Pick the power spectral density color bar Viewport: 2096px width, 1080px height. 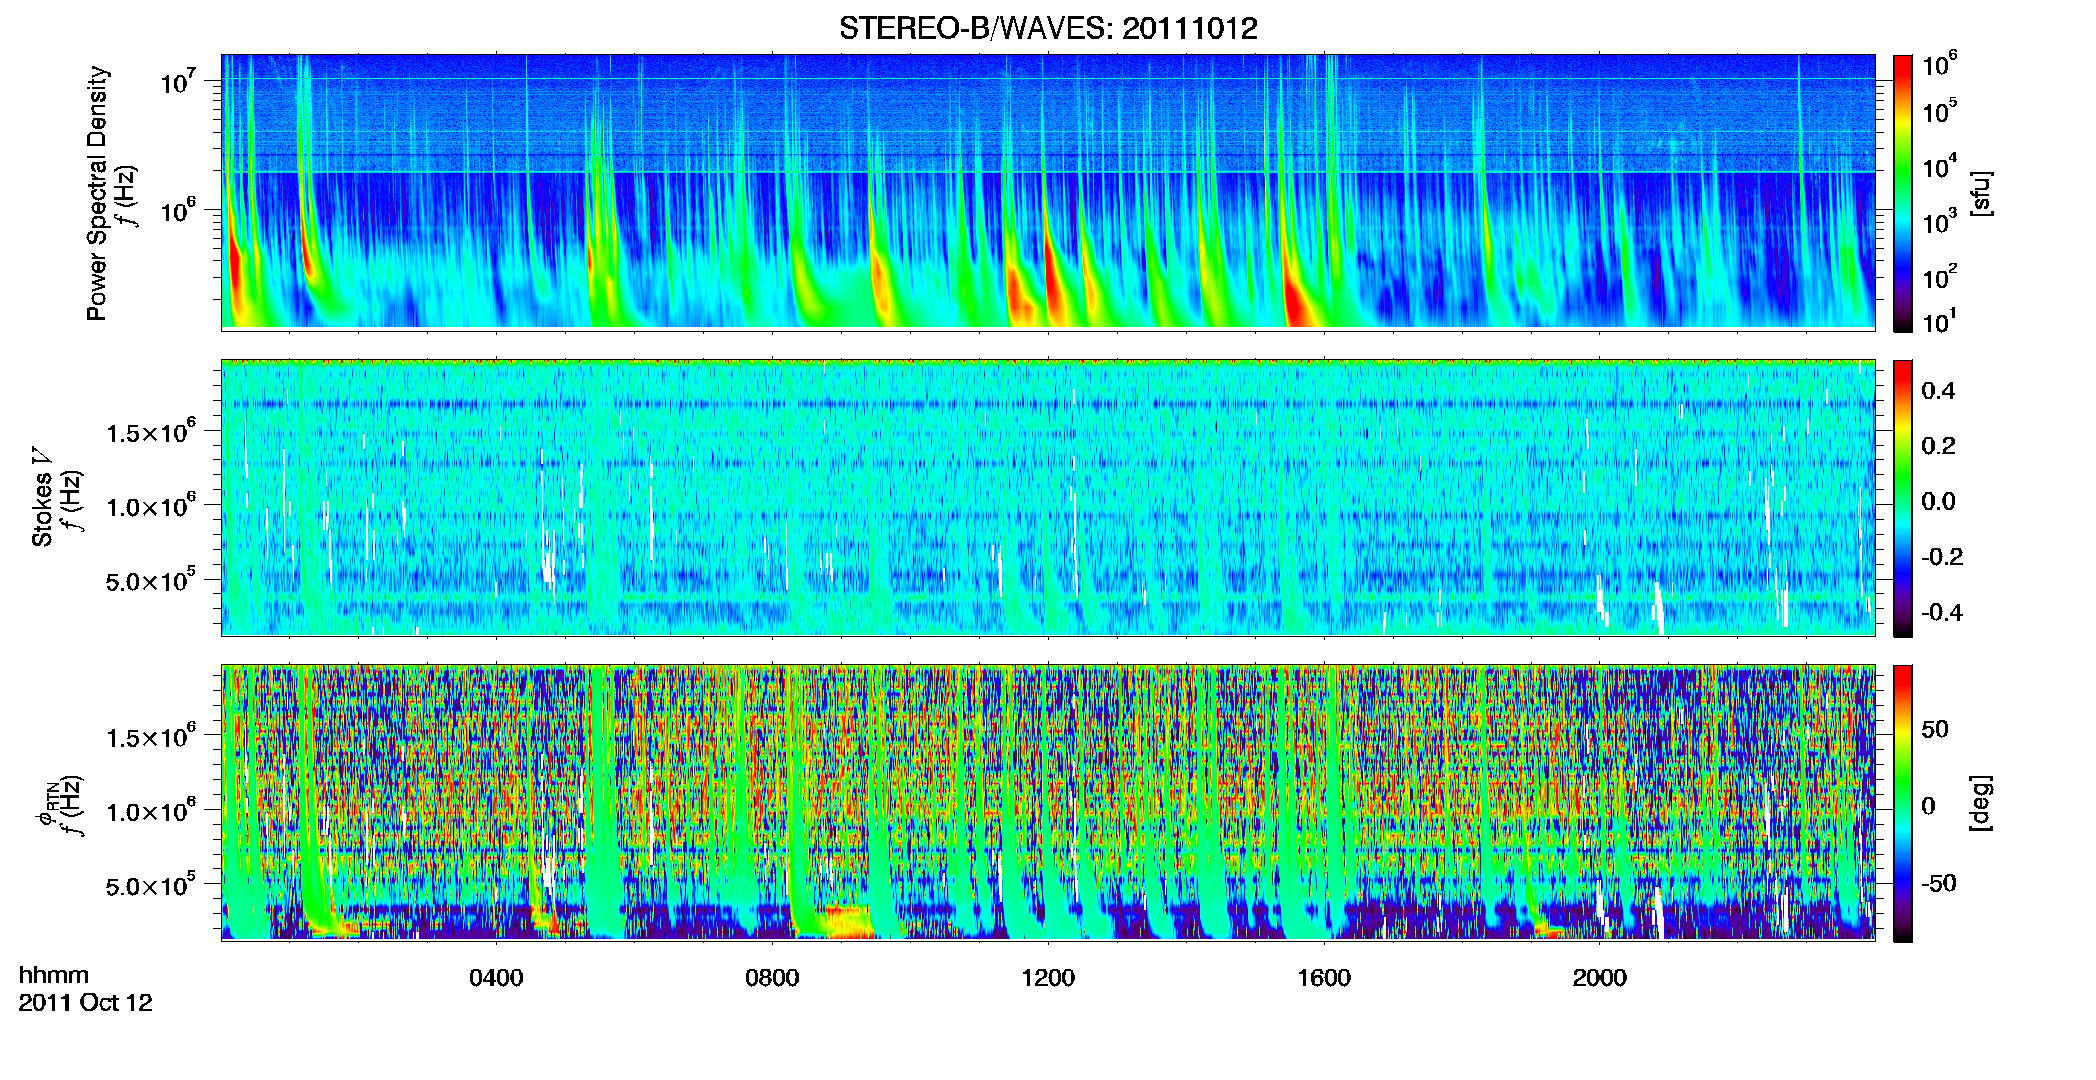pyautogui.click(x=1903, y=193)
